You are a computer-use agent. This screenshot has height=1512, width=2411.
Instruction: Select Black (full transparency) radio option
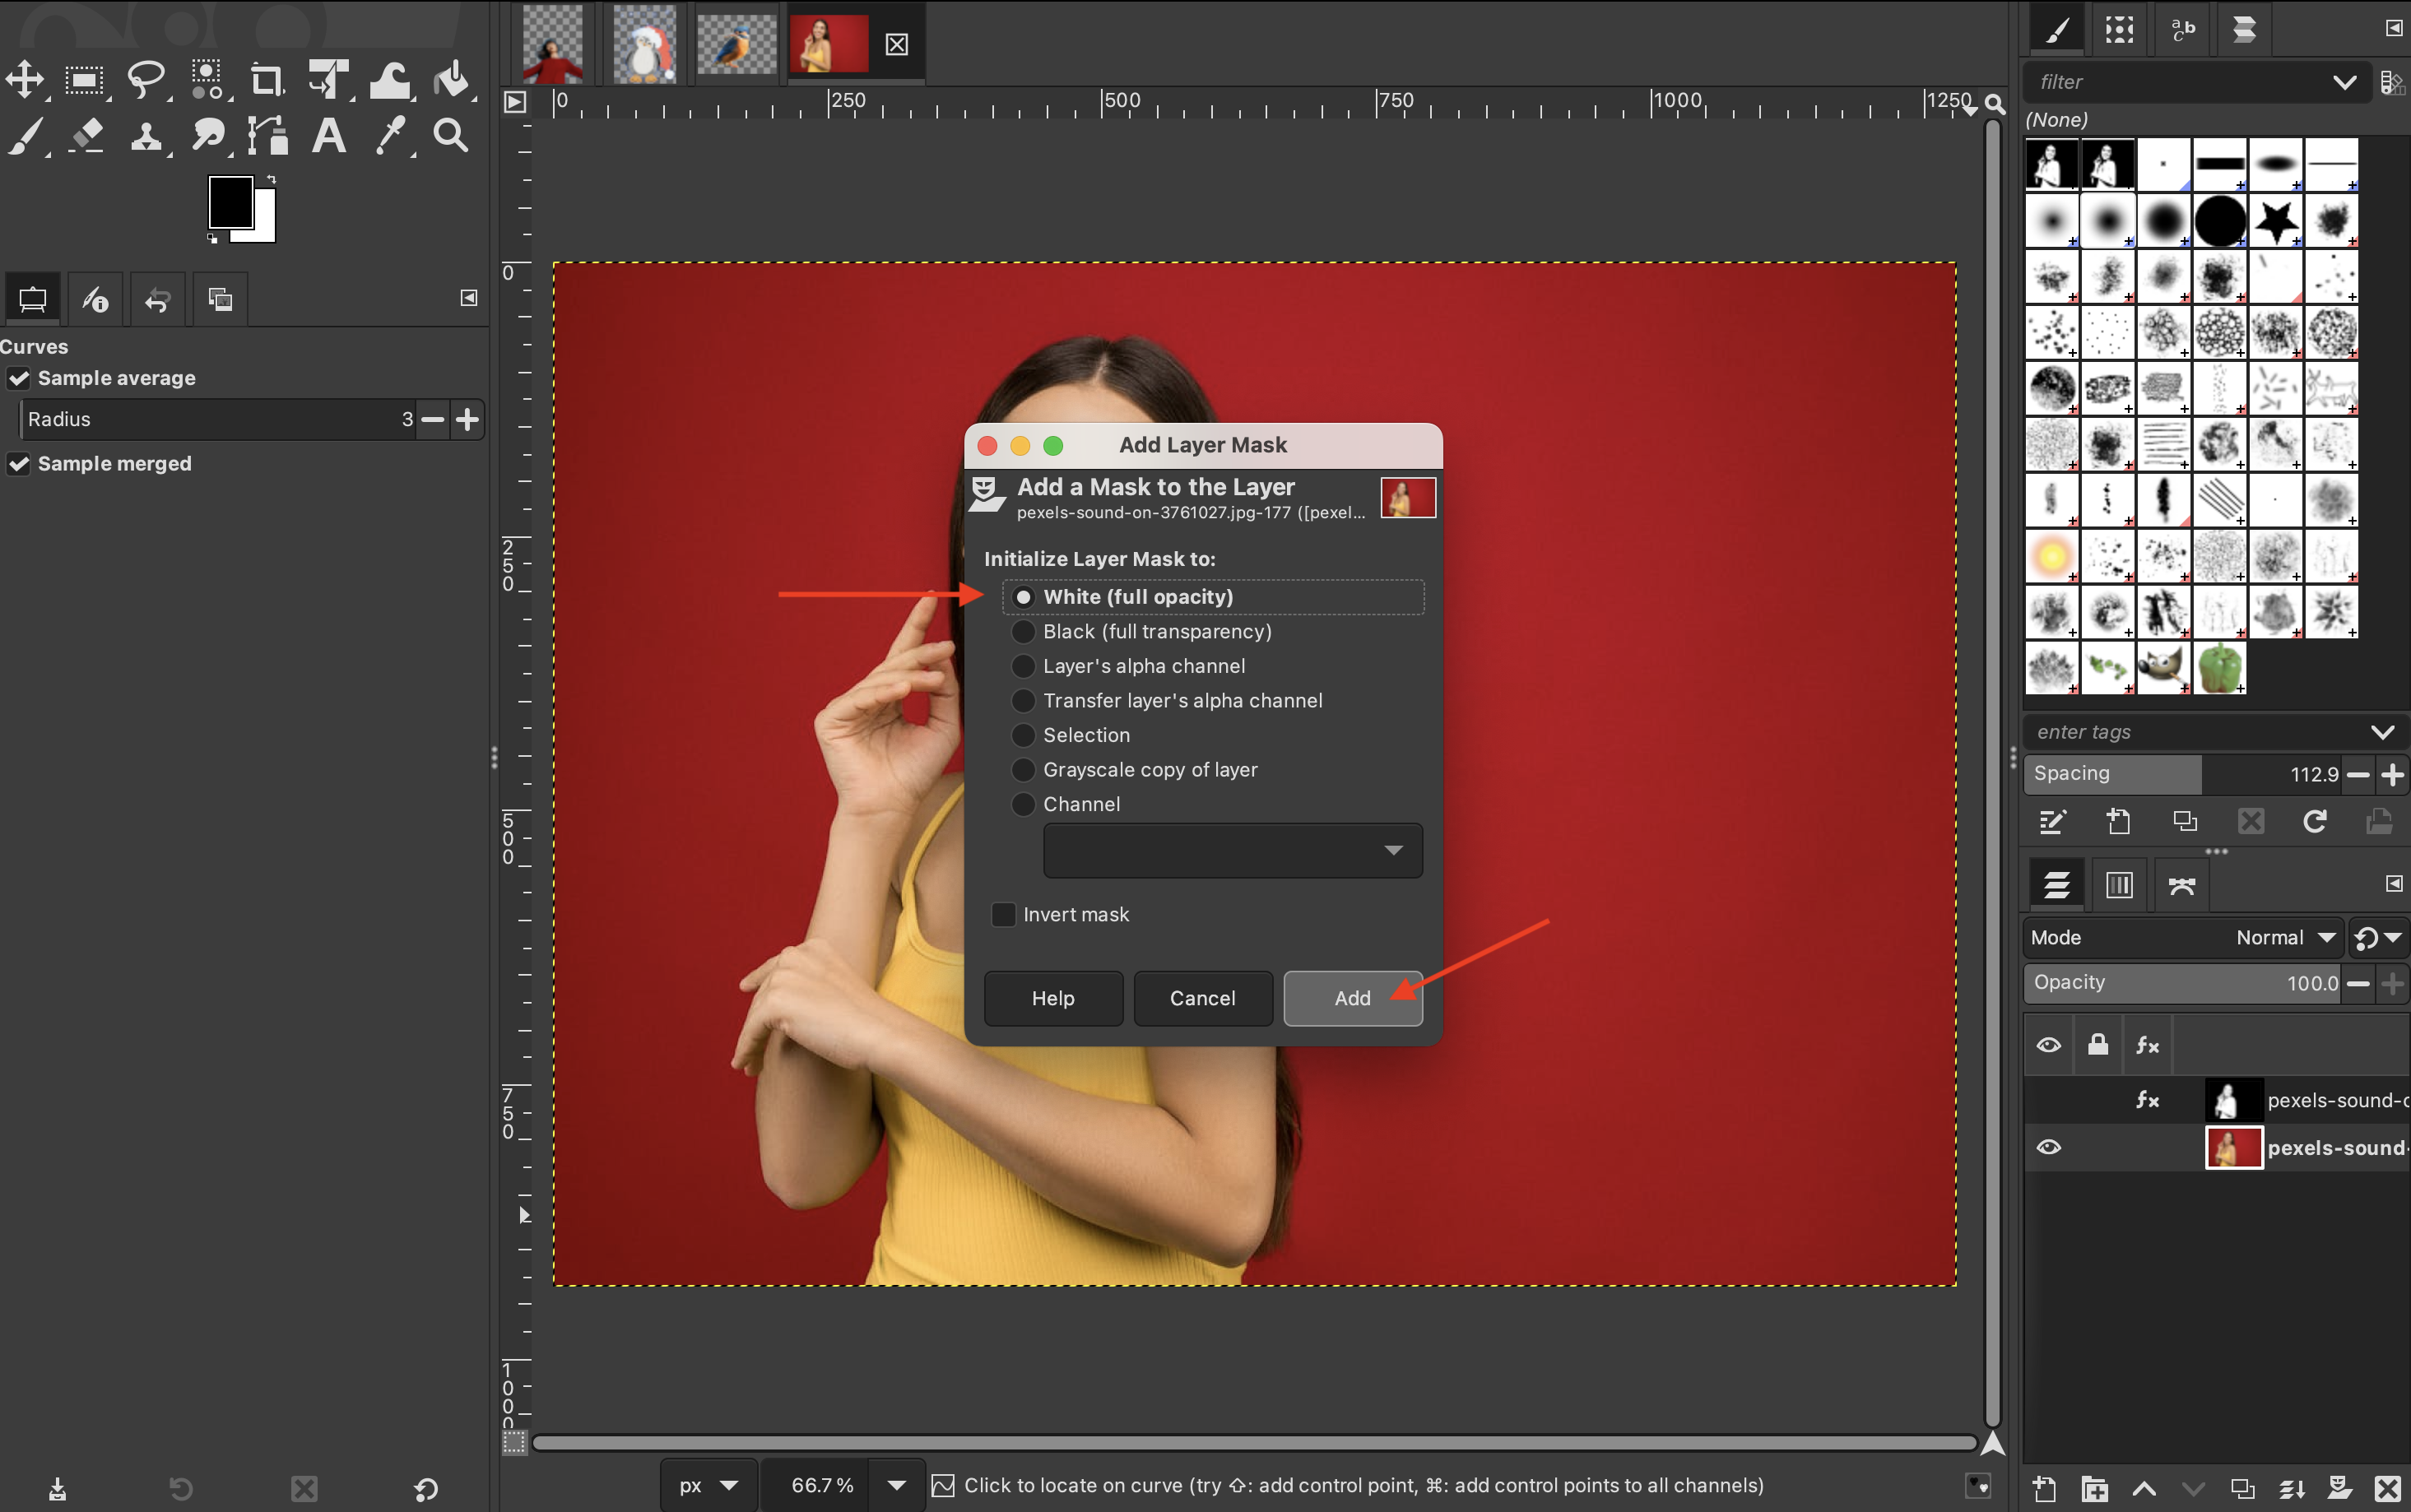(x=1023, y=632)
